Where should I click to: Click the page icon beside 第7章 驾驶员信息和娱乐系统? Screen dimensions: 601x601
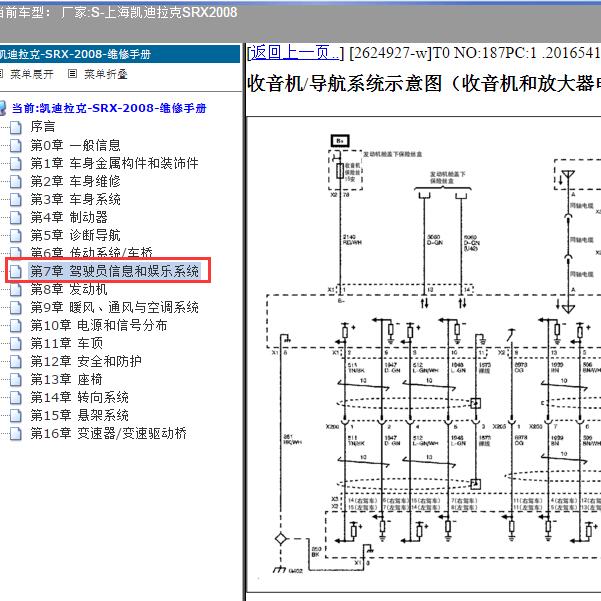[16, 271]
